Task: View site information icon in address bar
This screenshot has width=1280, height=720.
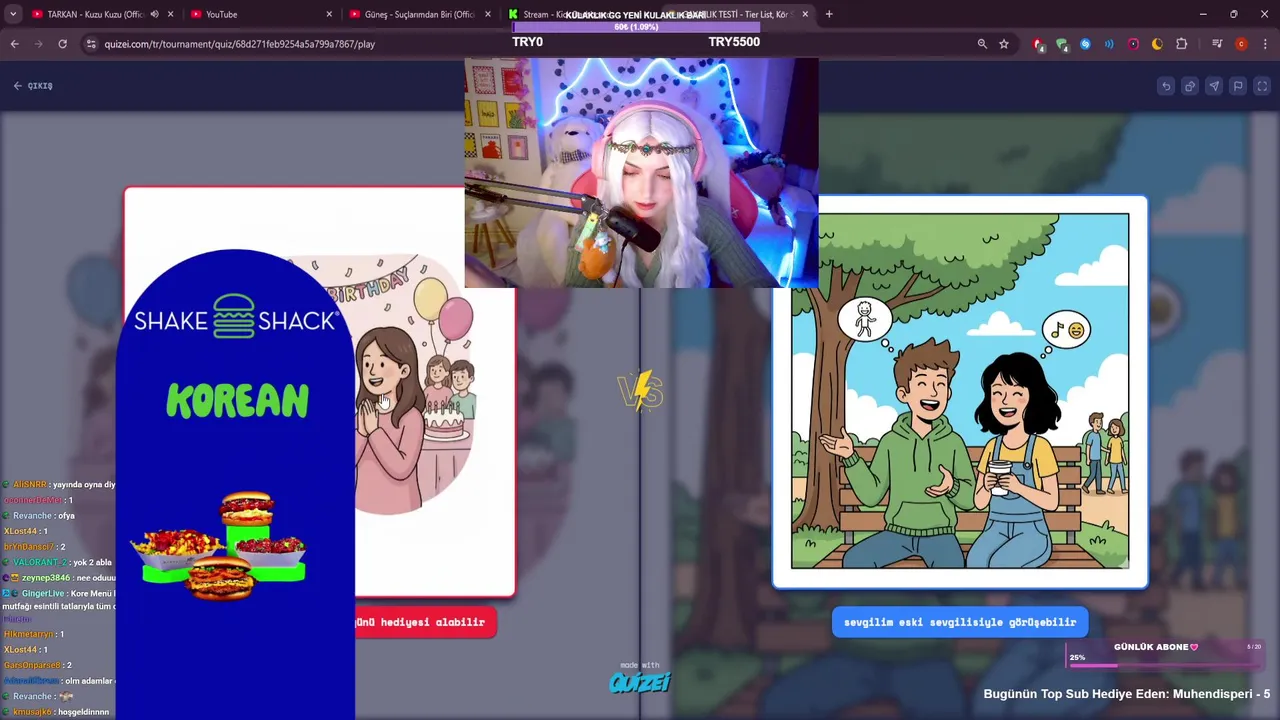Action: point(91,44)
